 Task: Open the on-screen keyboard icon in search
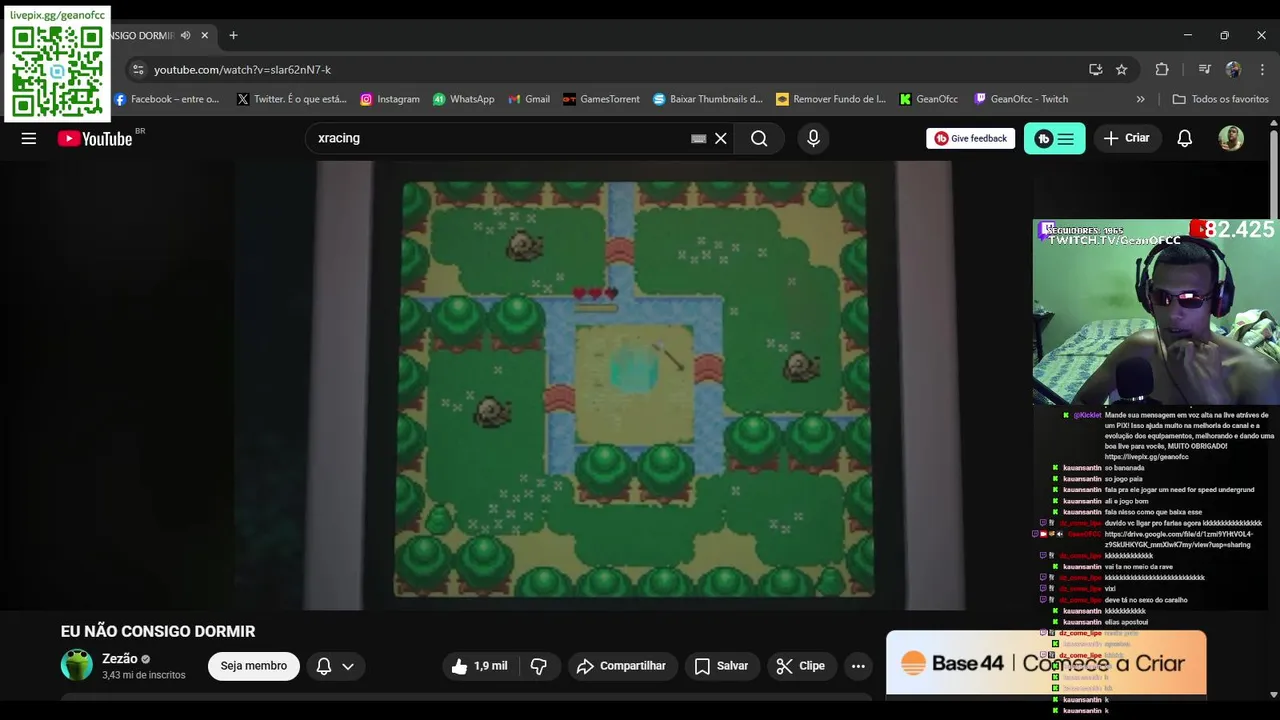699,139
